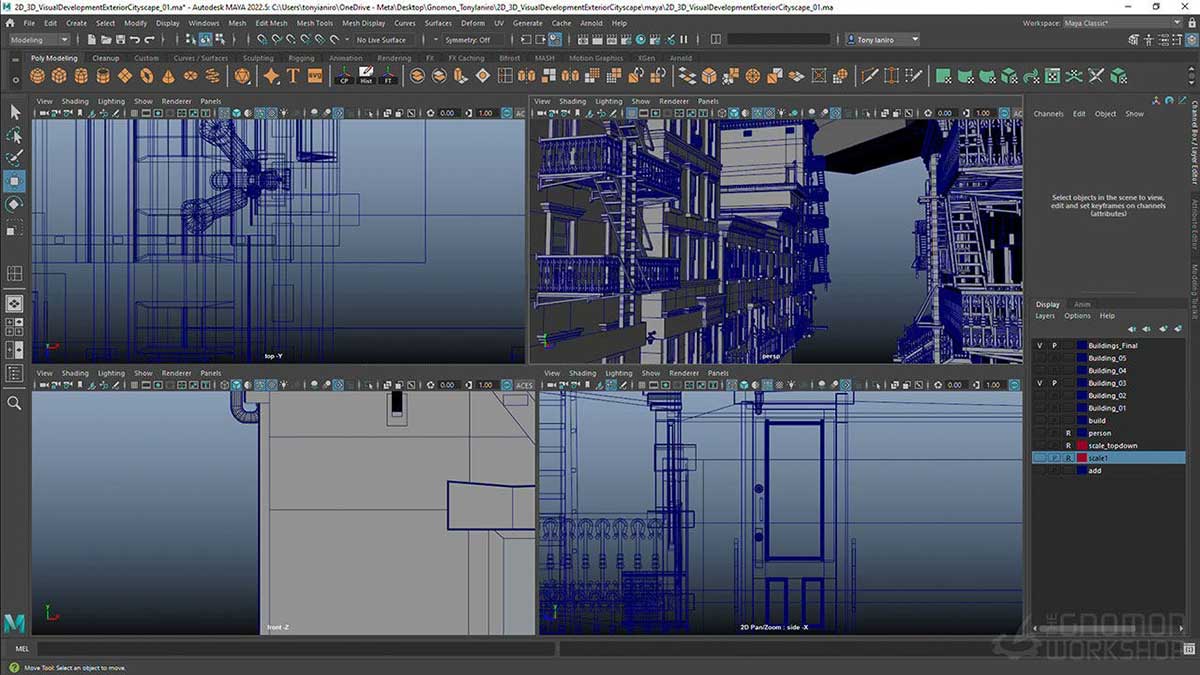Select the Move tool in the toolbox
This screenshot has height=675, width=1200.
point(15,181)
